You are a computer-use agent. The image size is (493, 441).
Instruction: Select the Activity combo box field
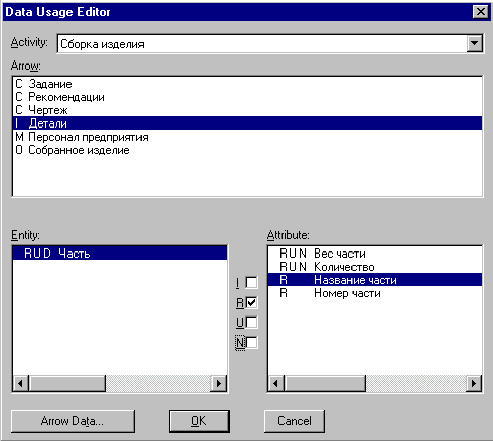click(x=270, y=43)
